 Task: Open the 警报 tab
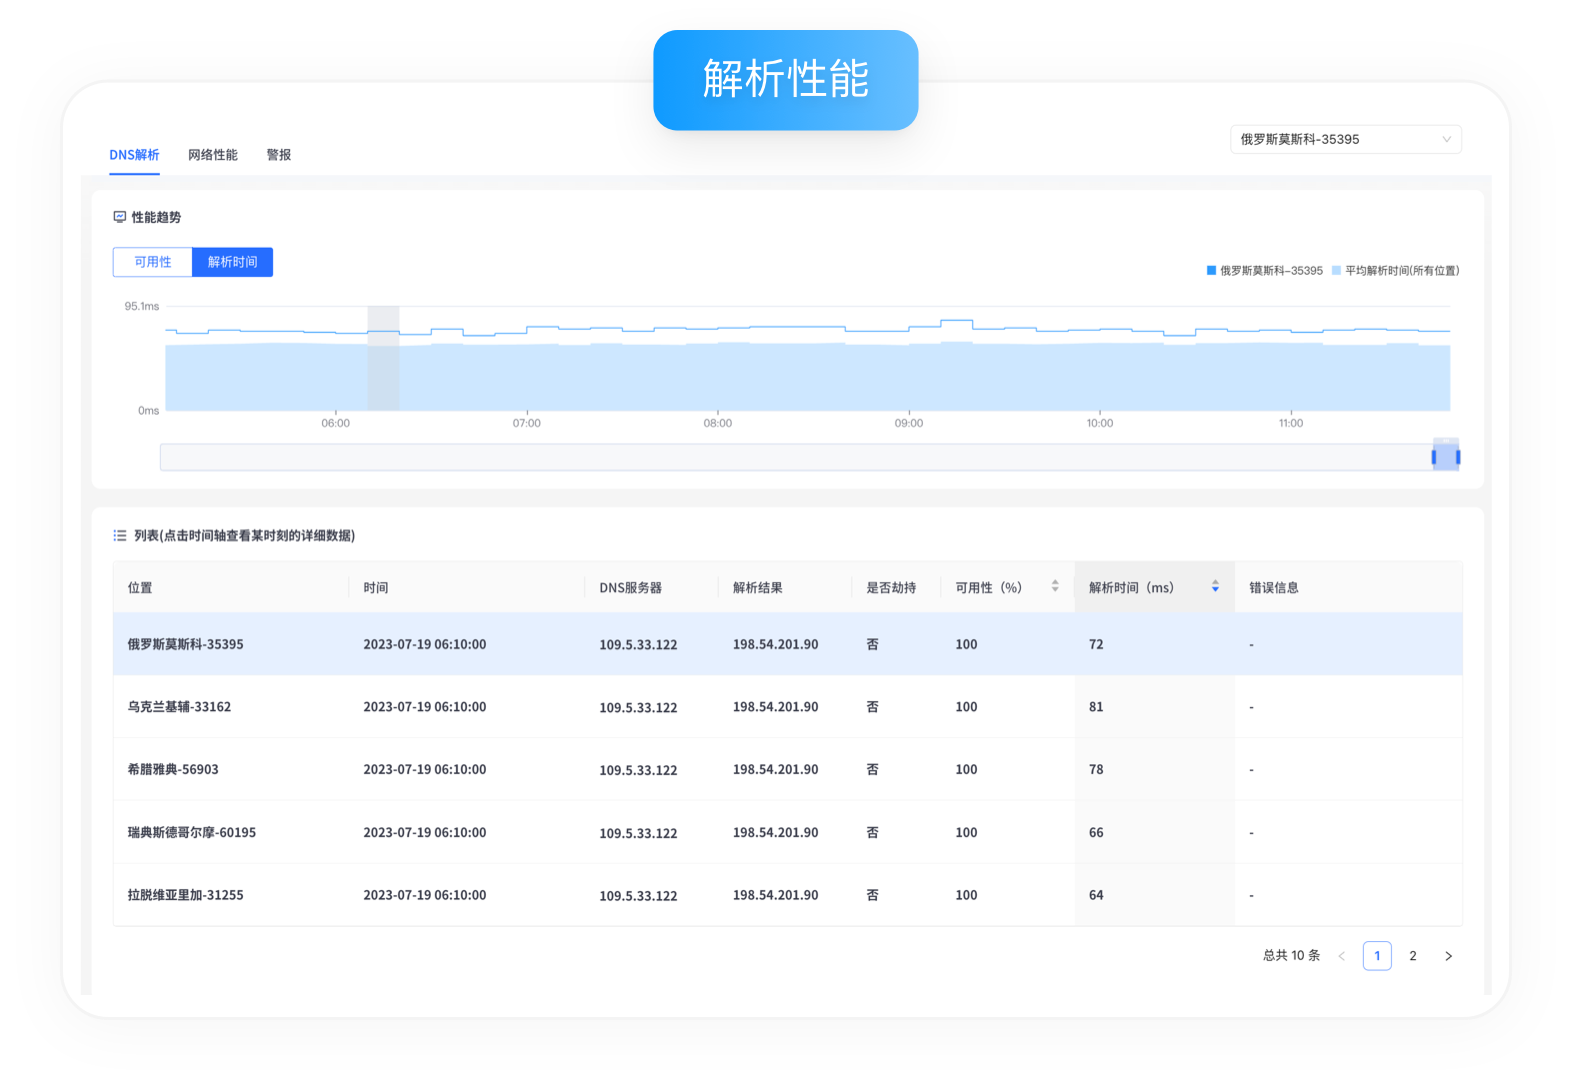(279, 155)
